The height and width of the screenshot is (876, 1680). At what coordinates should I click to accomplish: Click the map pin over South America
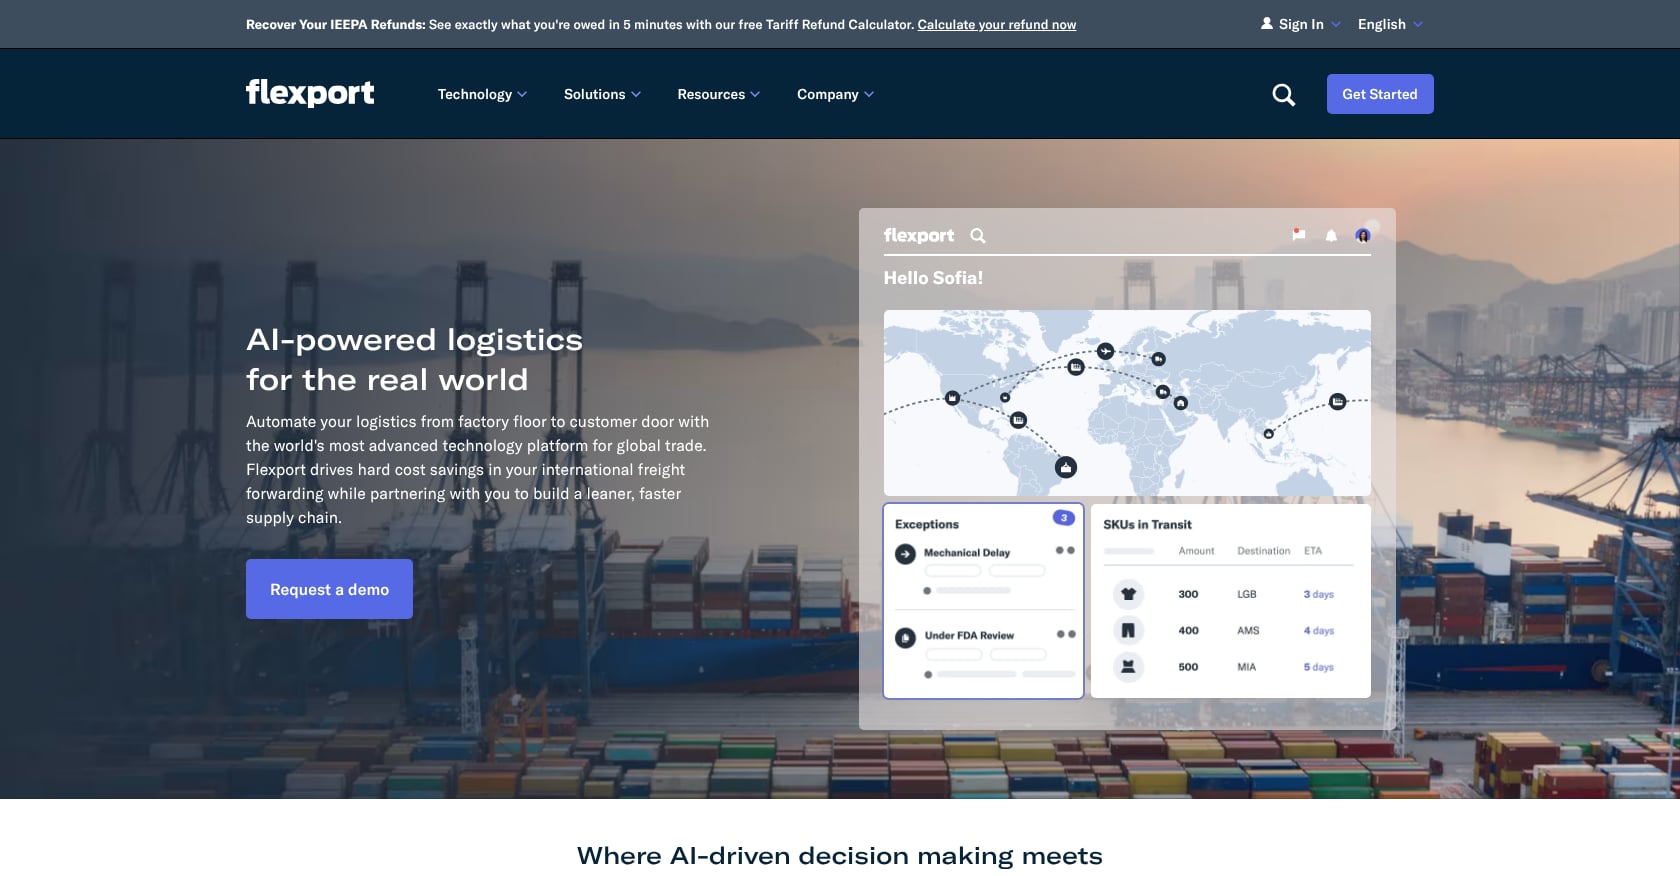click(x=1066, y=467)
